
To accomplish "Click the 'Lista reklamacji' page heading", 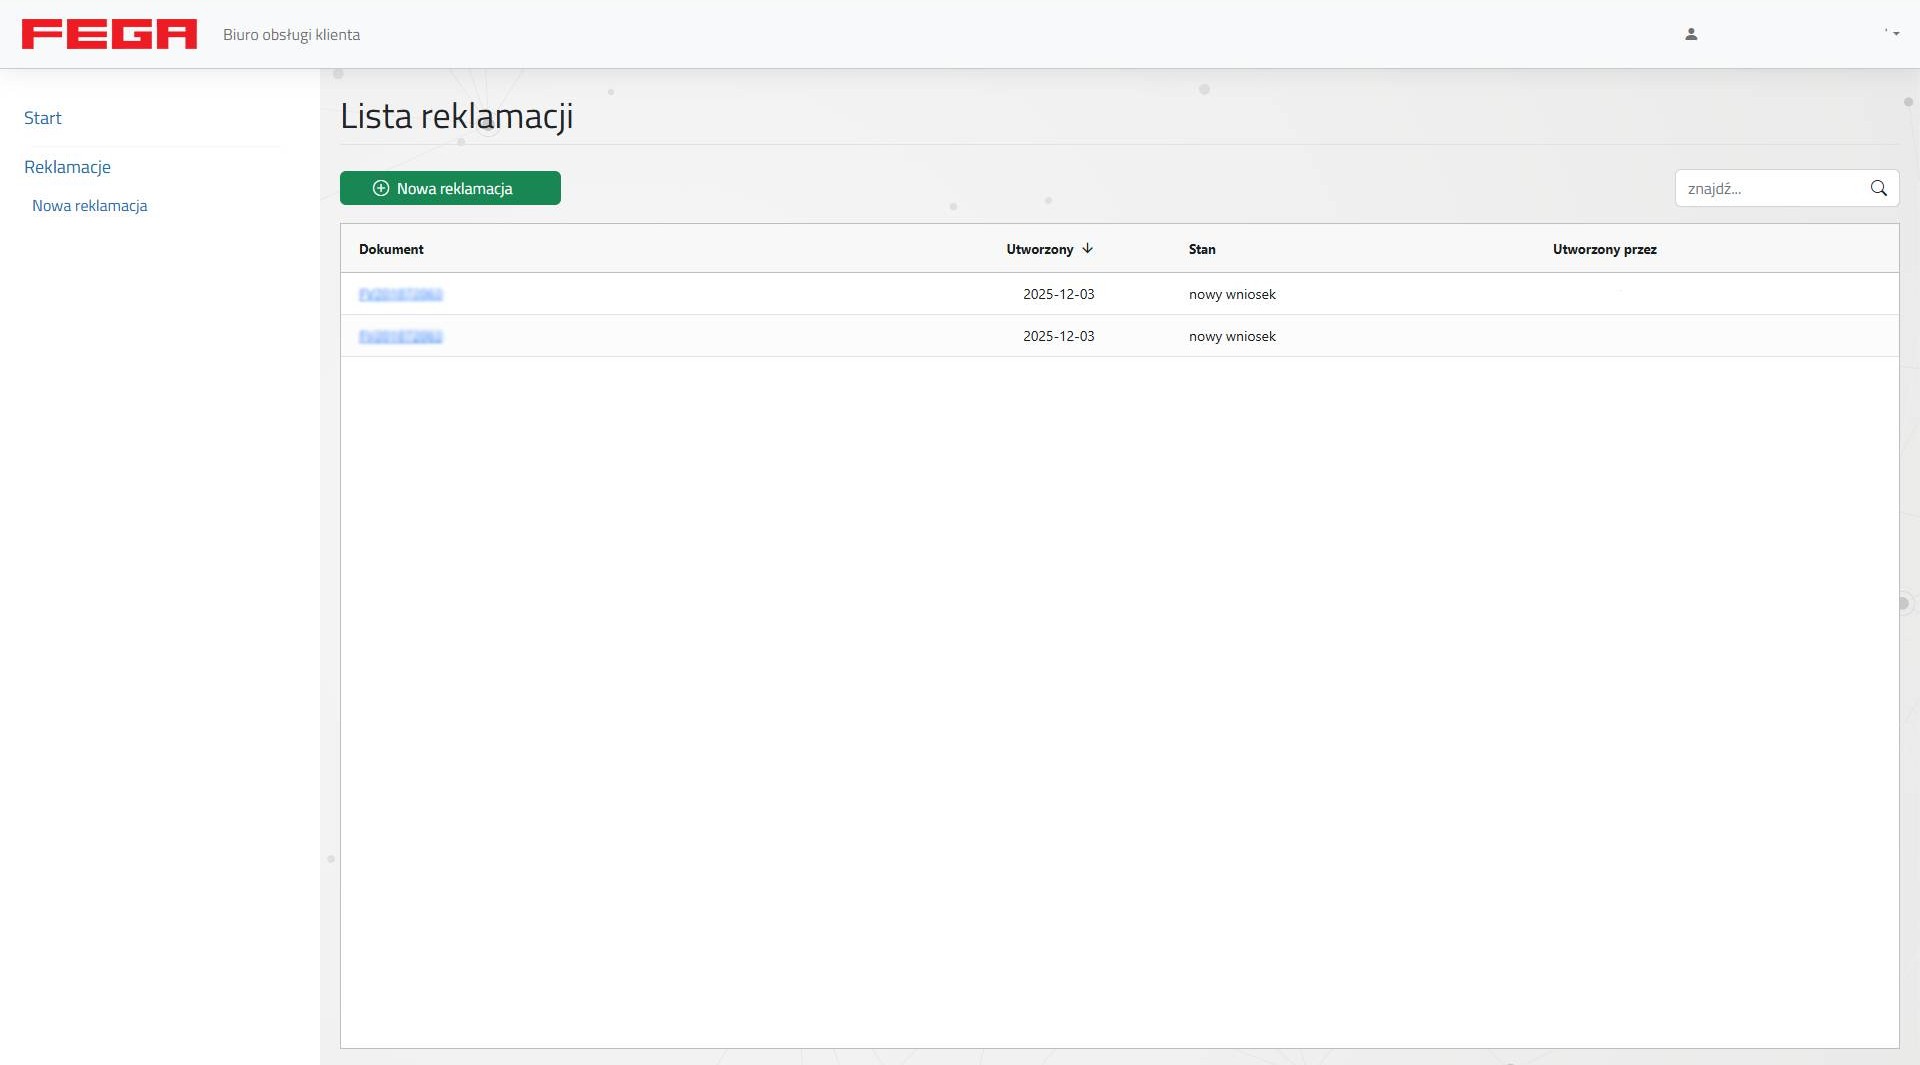I will coord(457,116).
